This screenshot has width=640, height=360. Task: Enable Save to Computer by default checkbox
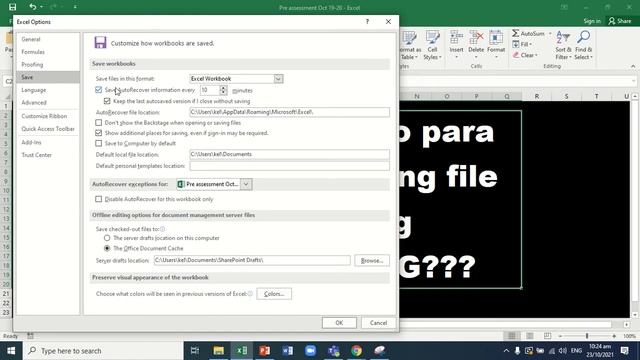(x=98, y=143)
